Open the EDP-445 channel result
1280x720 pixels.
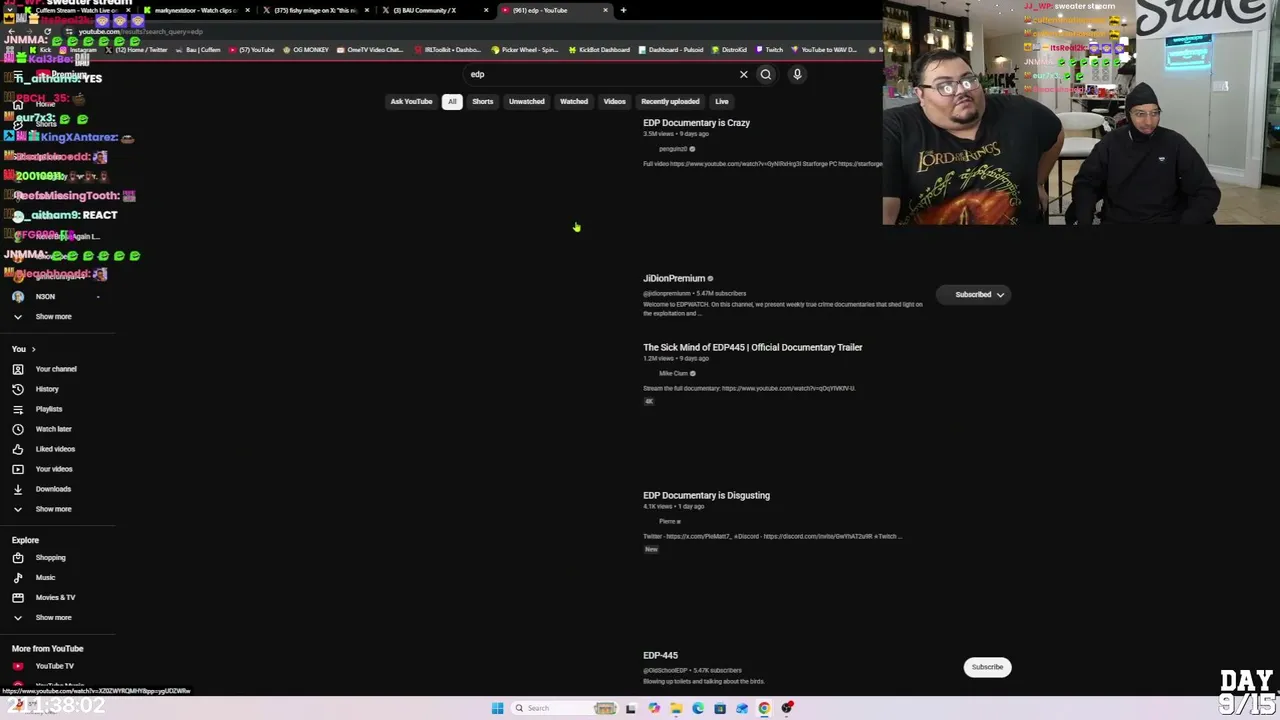660,655
